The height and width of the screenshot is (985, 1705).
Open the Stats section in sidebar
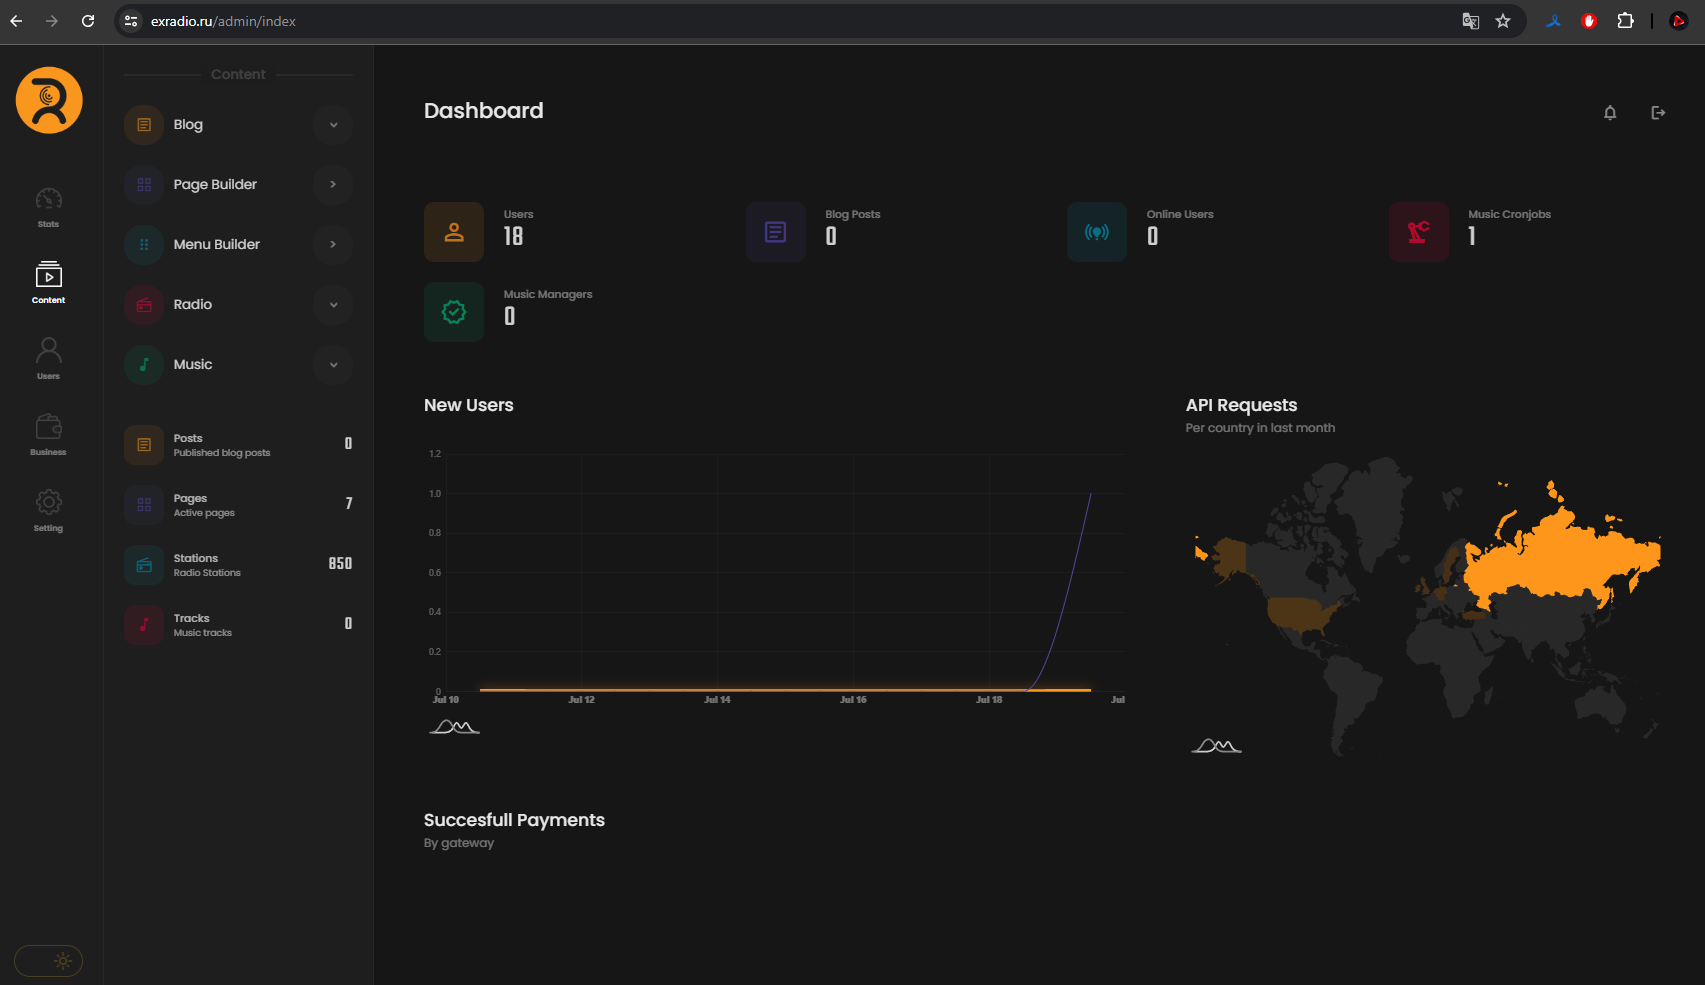[x=48, y=207]
